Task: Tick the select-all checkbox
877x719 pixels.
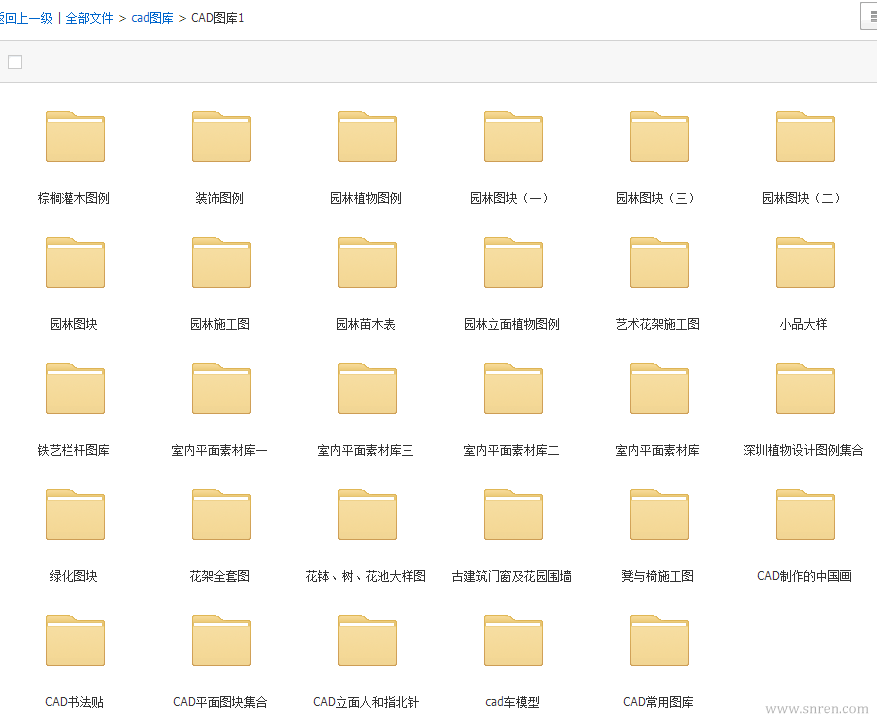Action: pyautogui.click(x=15, y=62)
